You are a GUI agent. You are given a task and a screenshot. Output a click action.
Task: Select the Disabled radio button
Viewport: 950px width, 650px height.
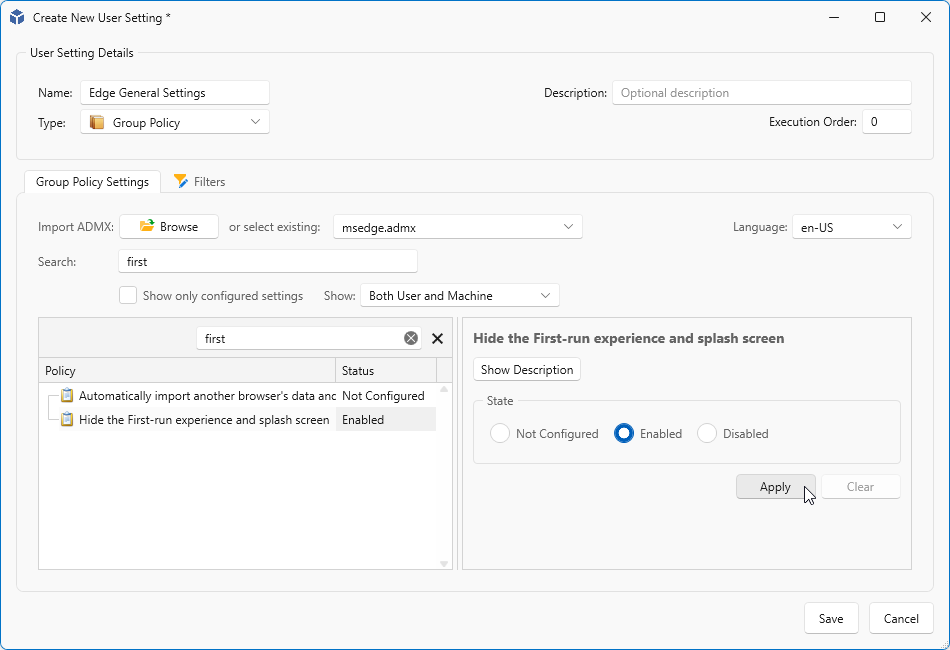click(707, 433)
